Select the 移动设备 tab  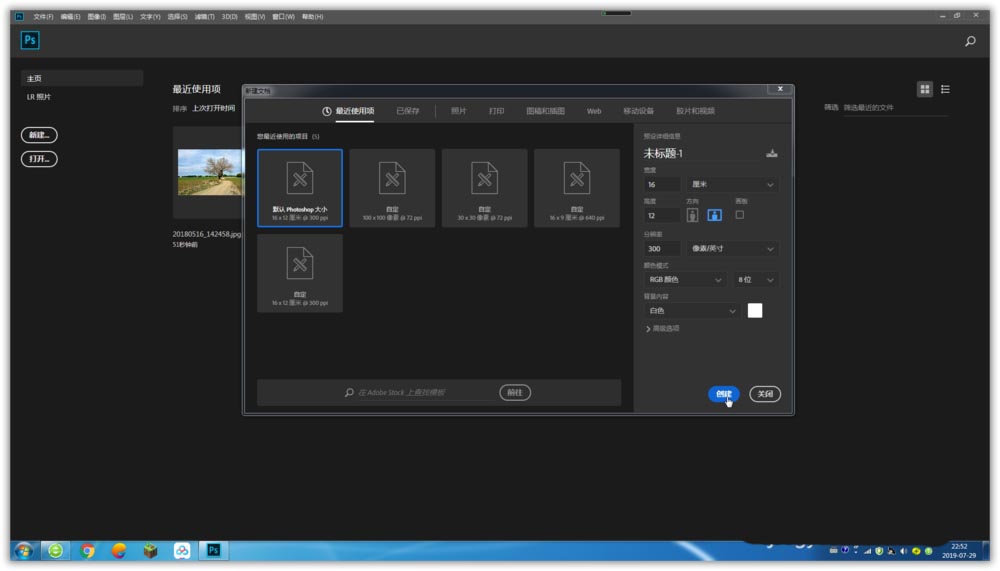click(x=638, y=111)
